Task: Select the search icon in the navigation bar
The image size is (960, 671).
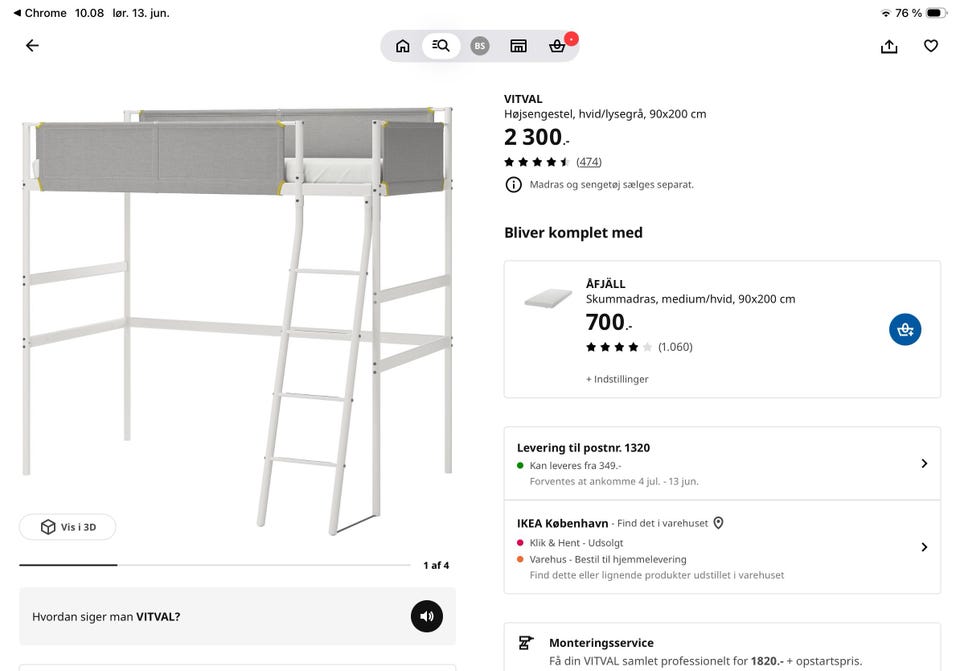Action: click(x=441, y=46)
